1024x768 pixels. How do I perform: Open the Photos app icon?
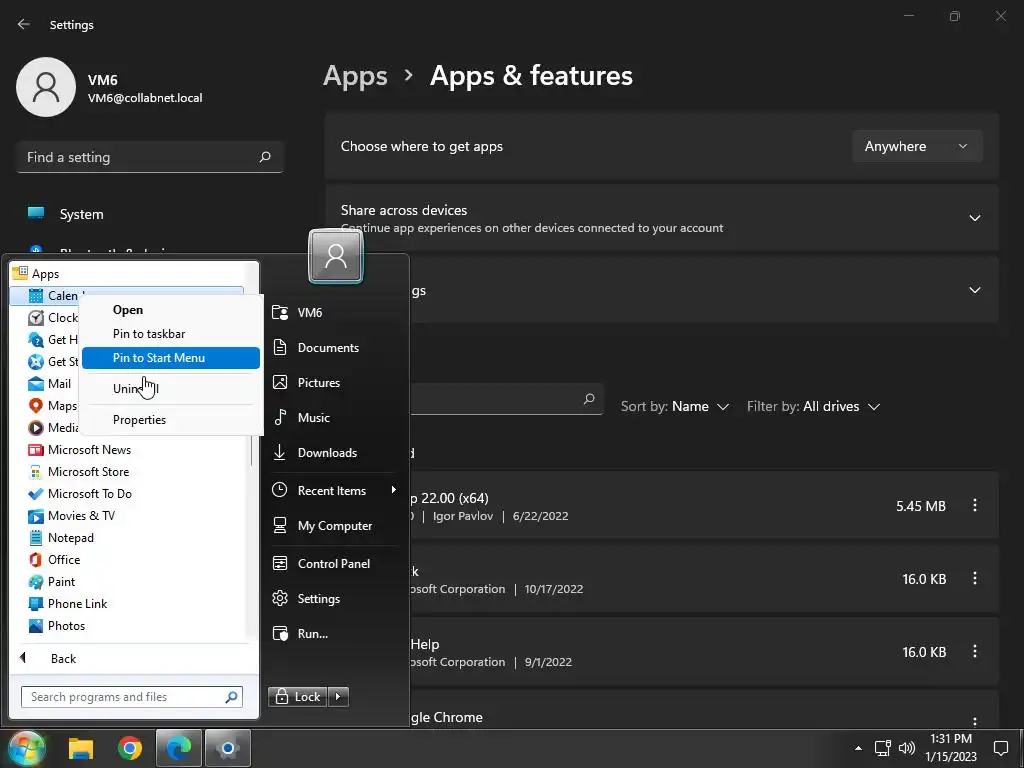click(36, 626)
